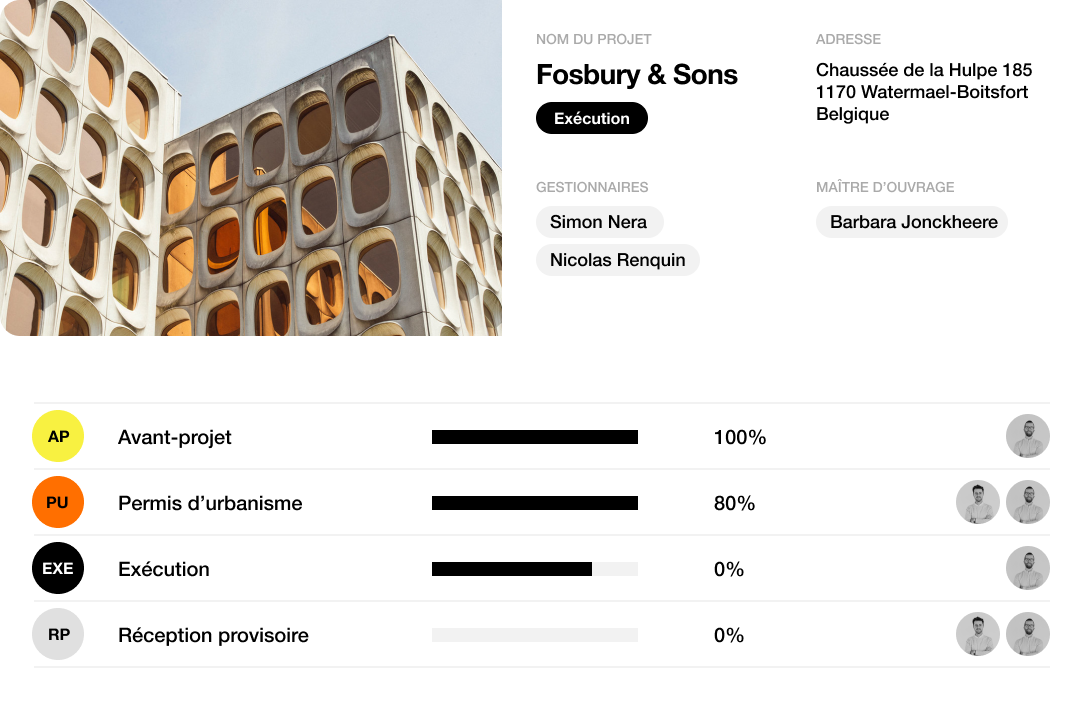1080x702 pixels.
Task: Toggle Nicolas Renquin as gestionnaire
Action: click(617, 259)
